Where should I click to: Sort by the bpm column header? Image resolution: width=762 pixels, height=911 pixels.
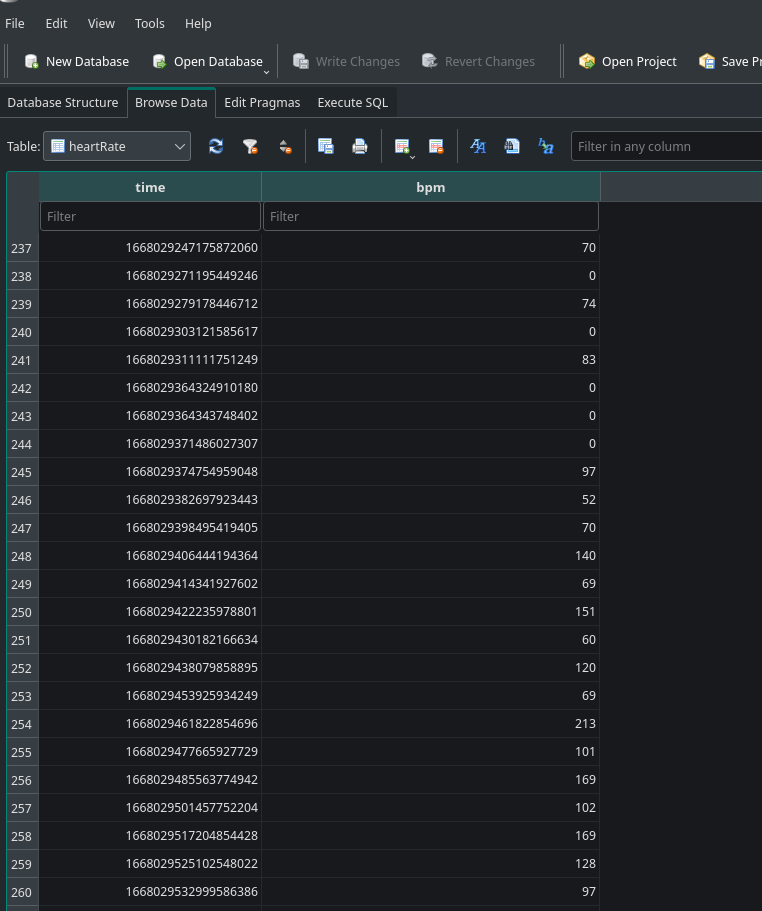[430, 187]
